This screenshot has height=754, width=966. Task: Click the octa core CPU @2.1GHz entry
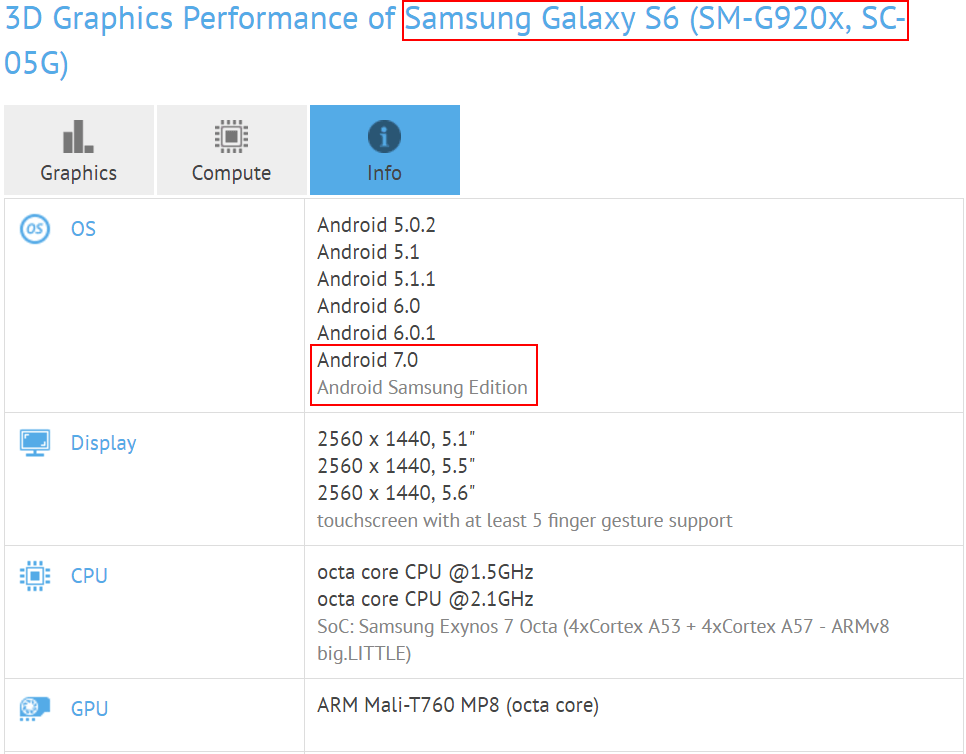(425, 599)
